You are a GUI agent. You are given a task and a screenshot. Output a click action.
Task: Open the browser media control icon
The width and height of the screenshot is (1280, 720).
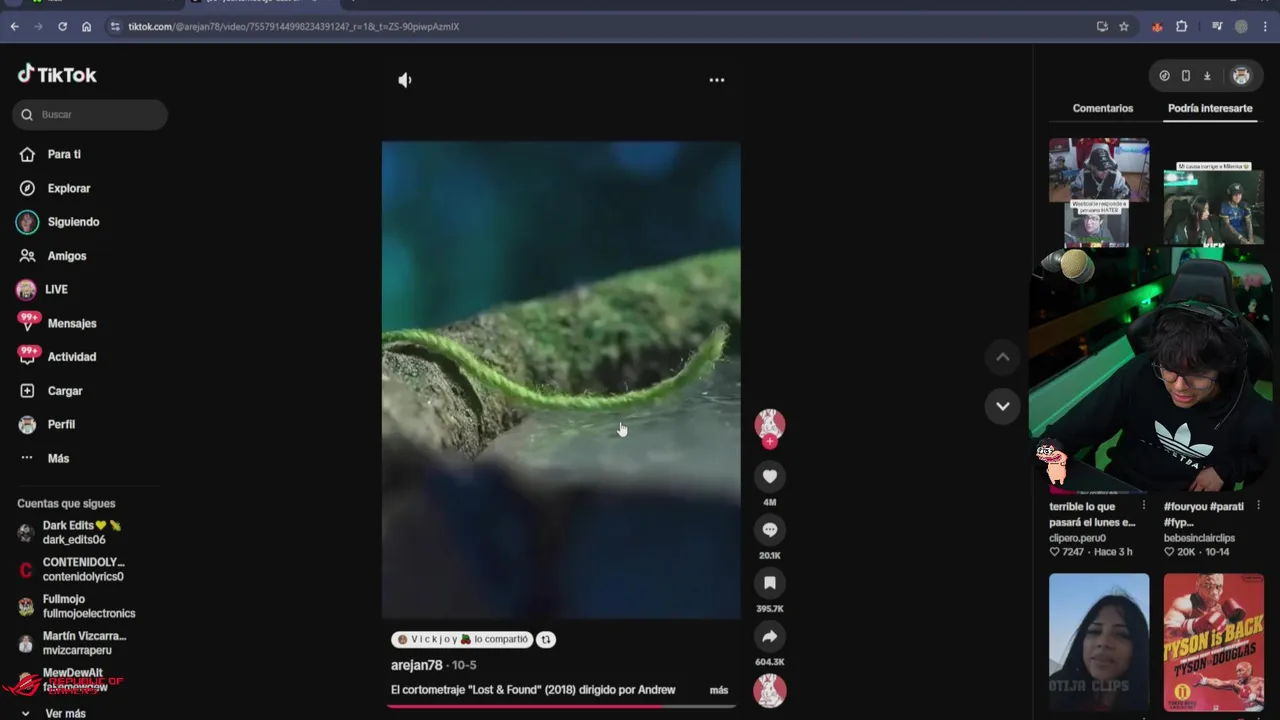[x=1217, y=27]
